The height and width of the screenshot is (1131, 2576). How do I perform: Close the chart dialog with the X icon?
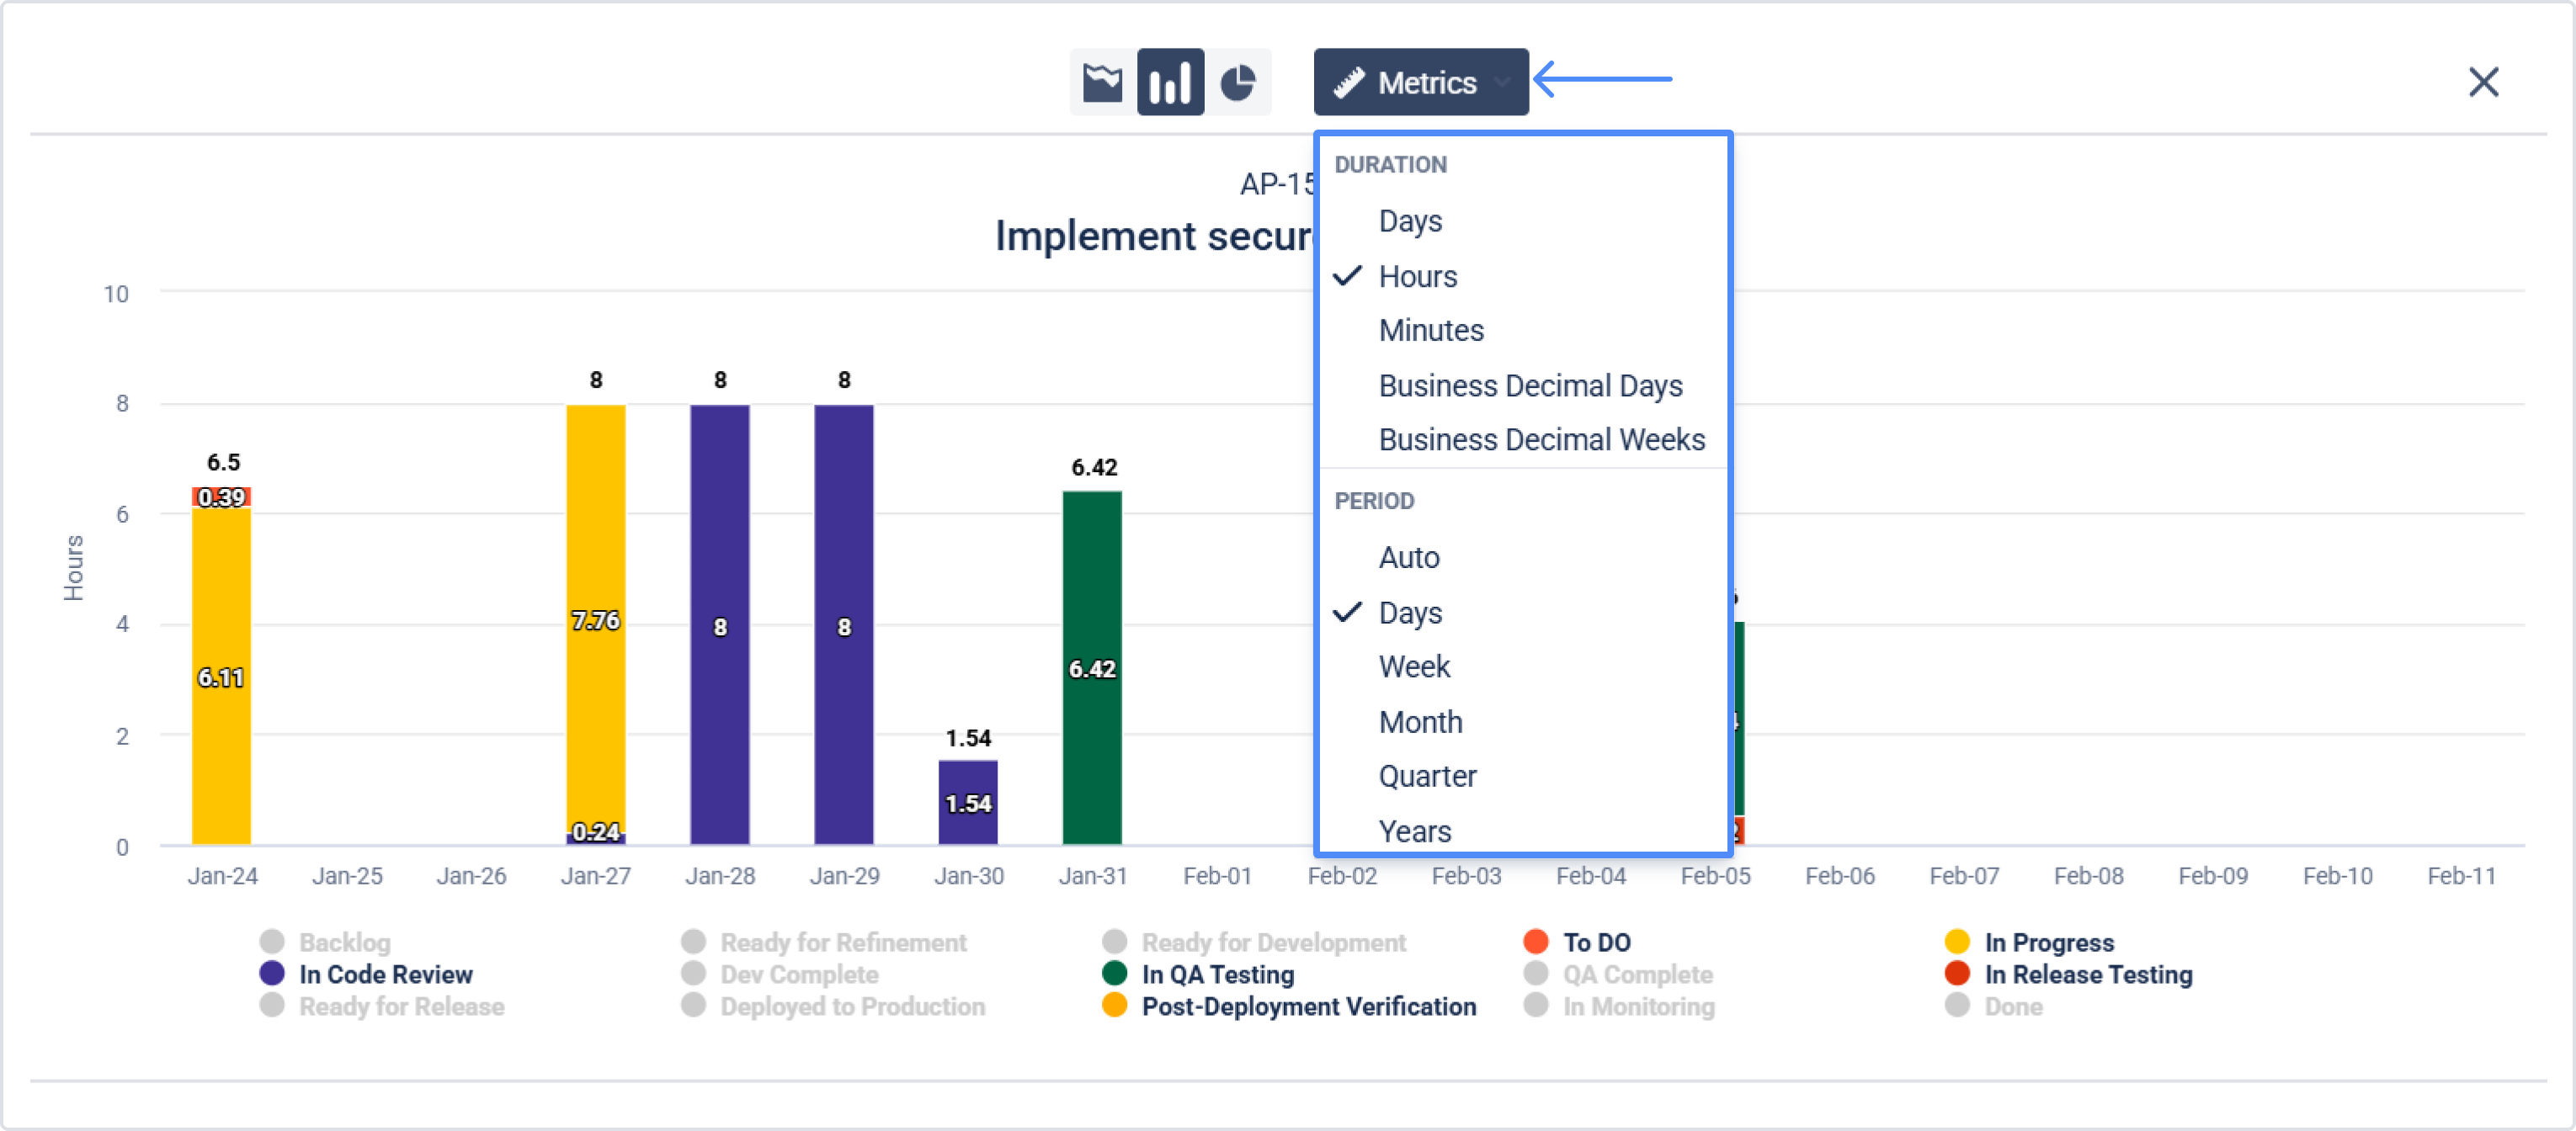2483,82
